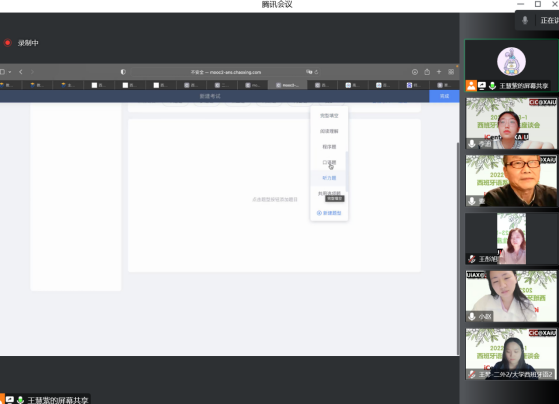
Task: Click the red recording indicator 录制中
Action: tap(7, 43)
